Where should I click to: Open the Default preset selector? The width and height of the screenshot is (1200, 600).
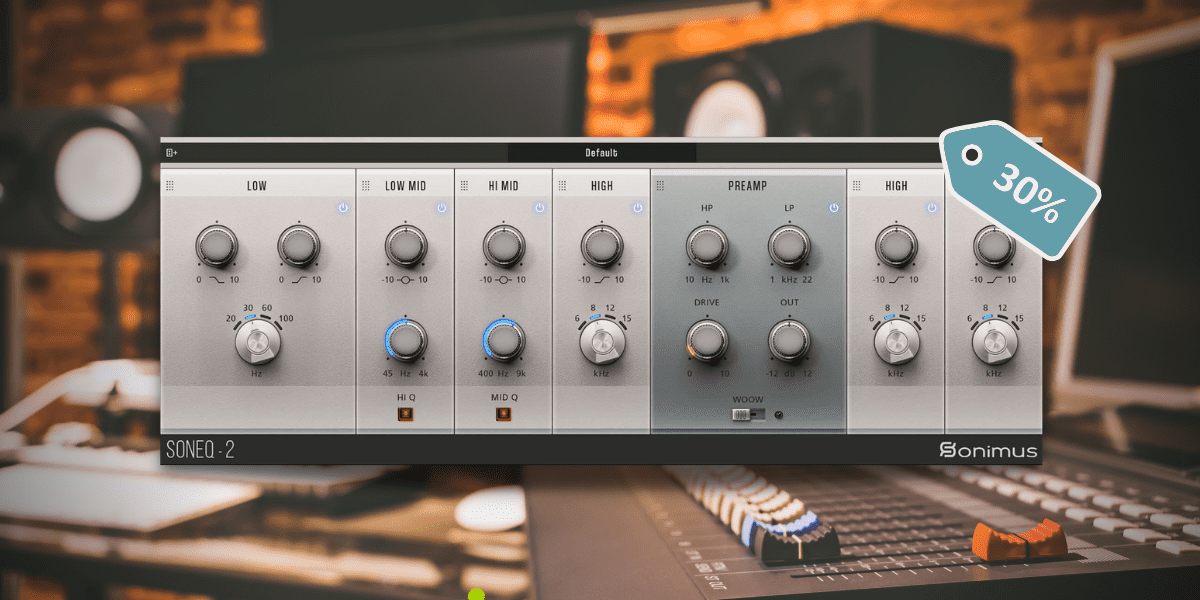tap(602, 153)
